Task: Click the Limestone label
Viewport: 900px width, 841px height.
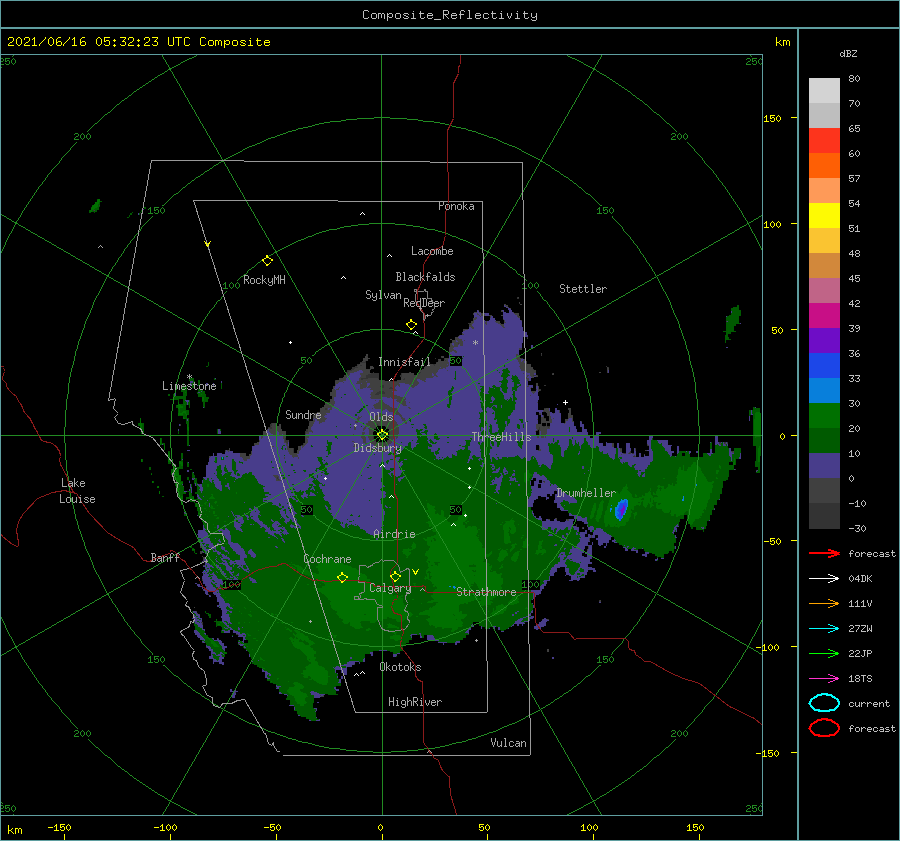Action: (189, 386)
